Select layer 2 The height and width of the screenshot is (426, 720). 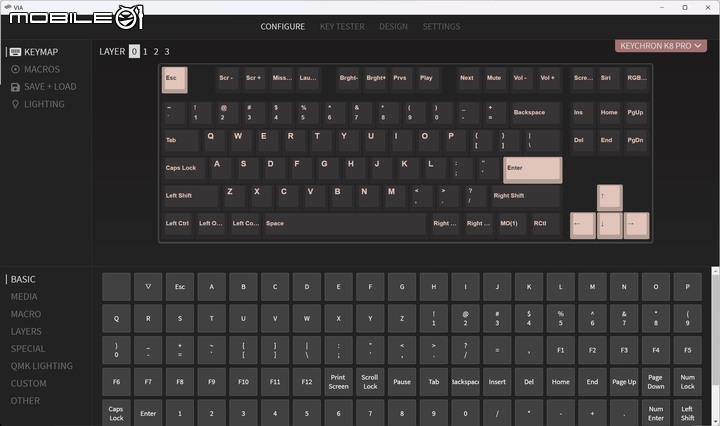156,51
